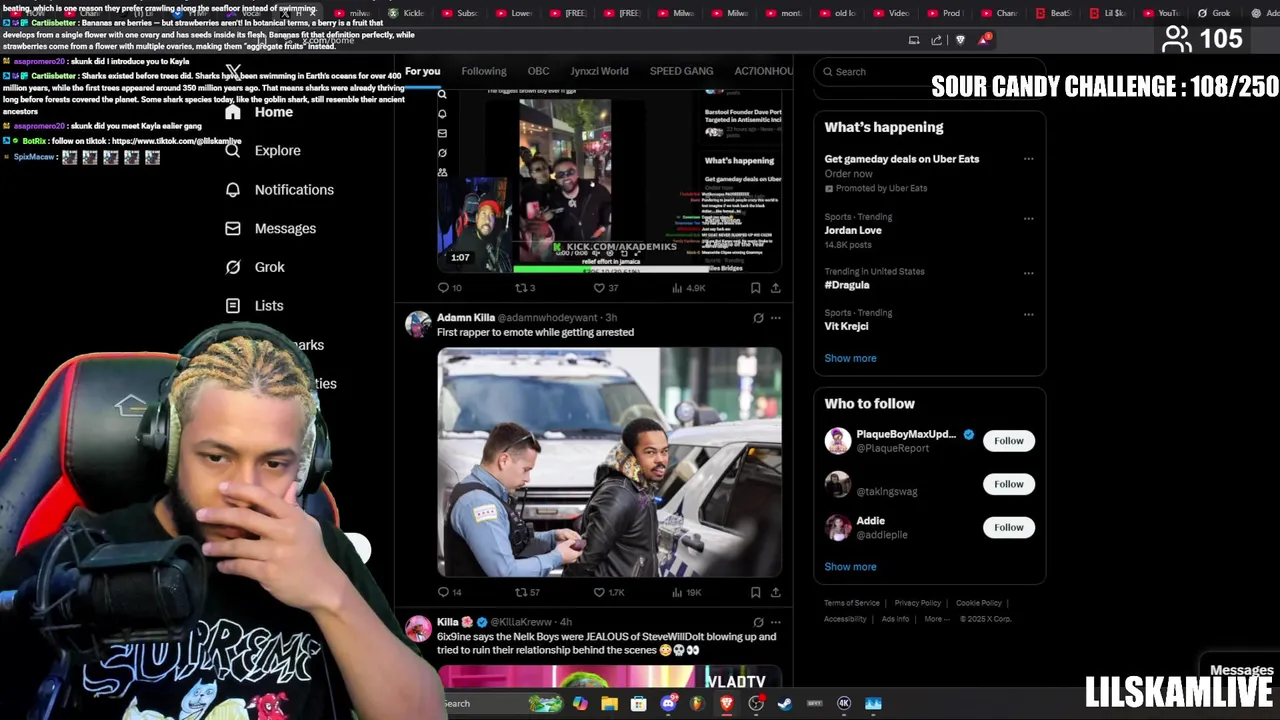Click the Search box on X
Screen dimensions: 1280x720
tap(929, 72)
